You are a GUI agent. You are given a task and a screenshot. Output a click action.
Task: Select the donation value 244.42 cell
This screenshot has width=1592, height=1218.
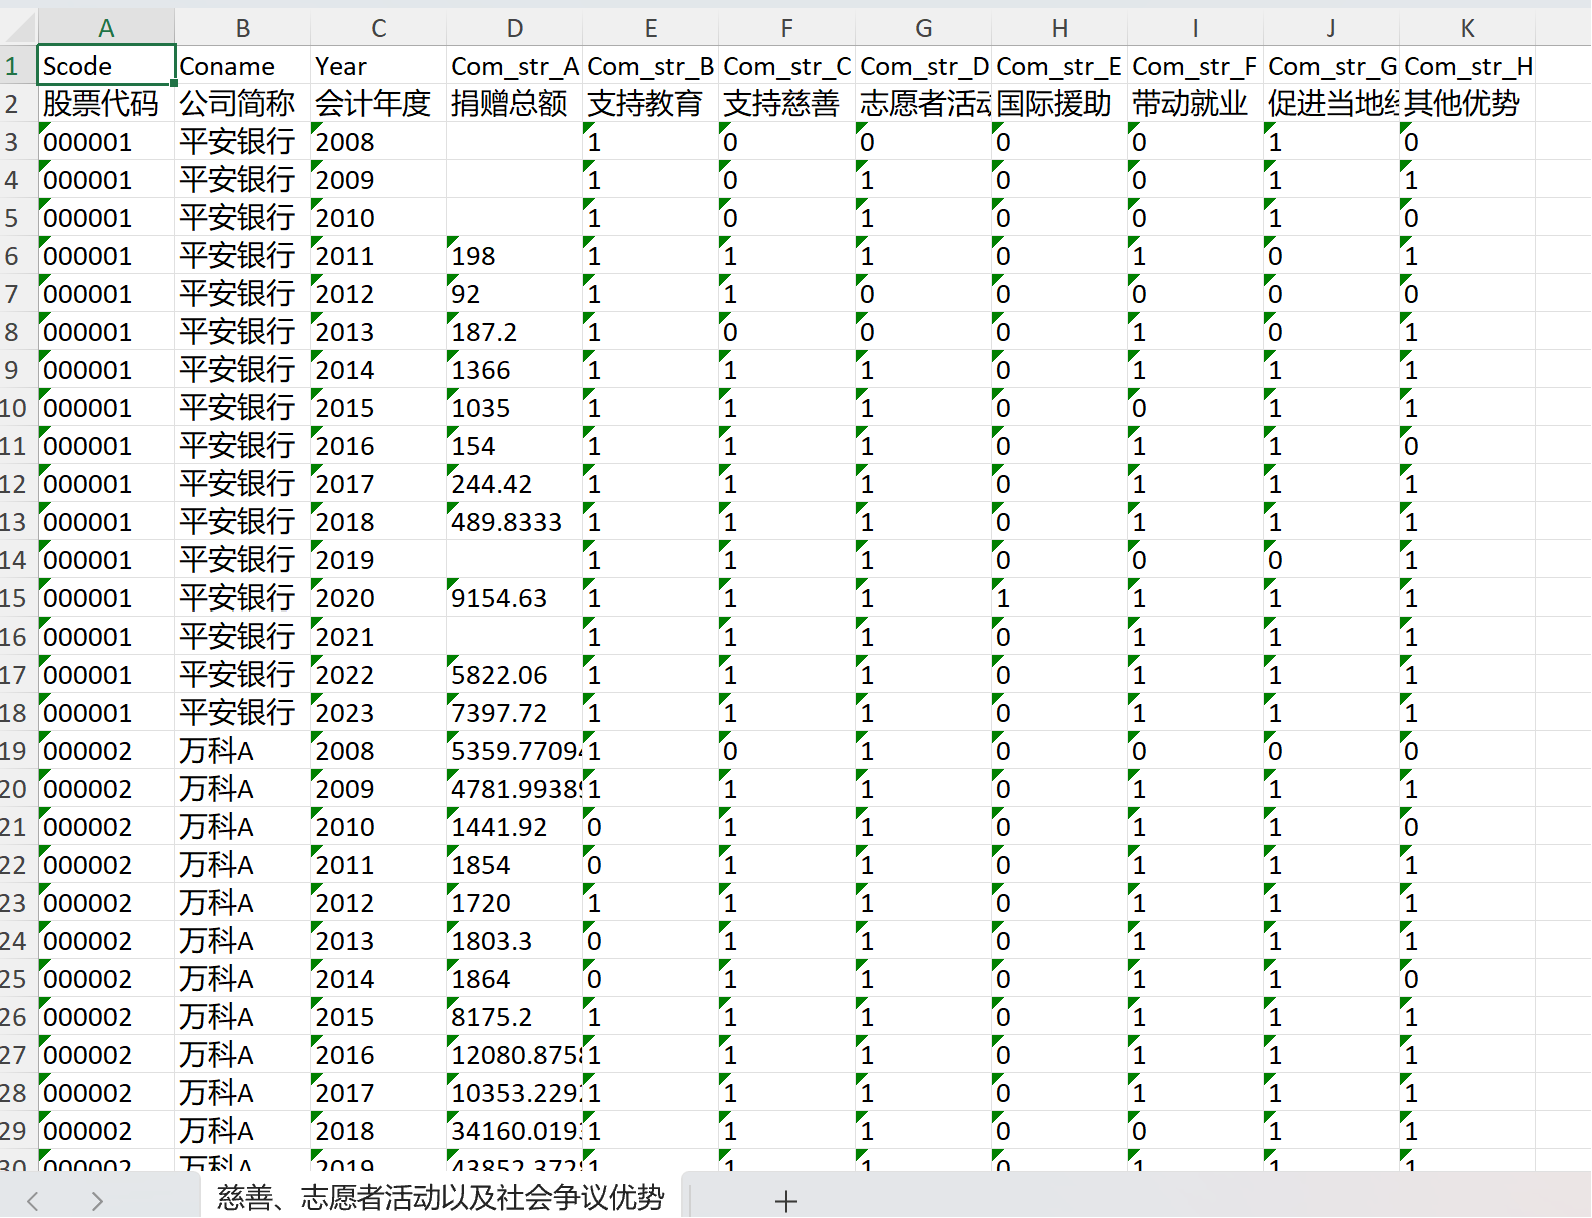[x=515, y=484]
